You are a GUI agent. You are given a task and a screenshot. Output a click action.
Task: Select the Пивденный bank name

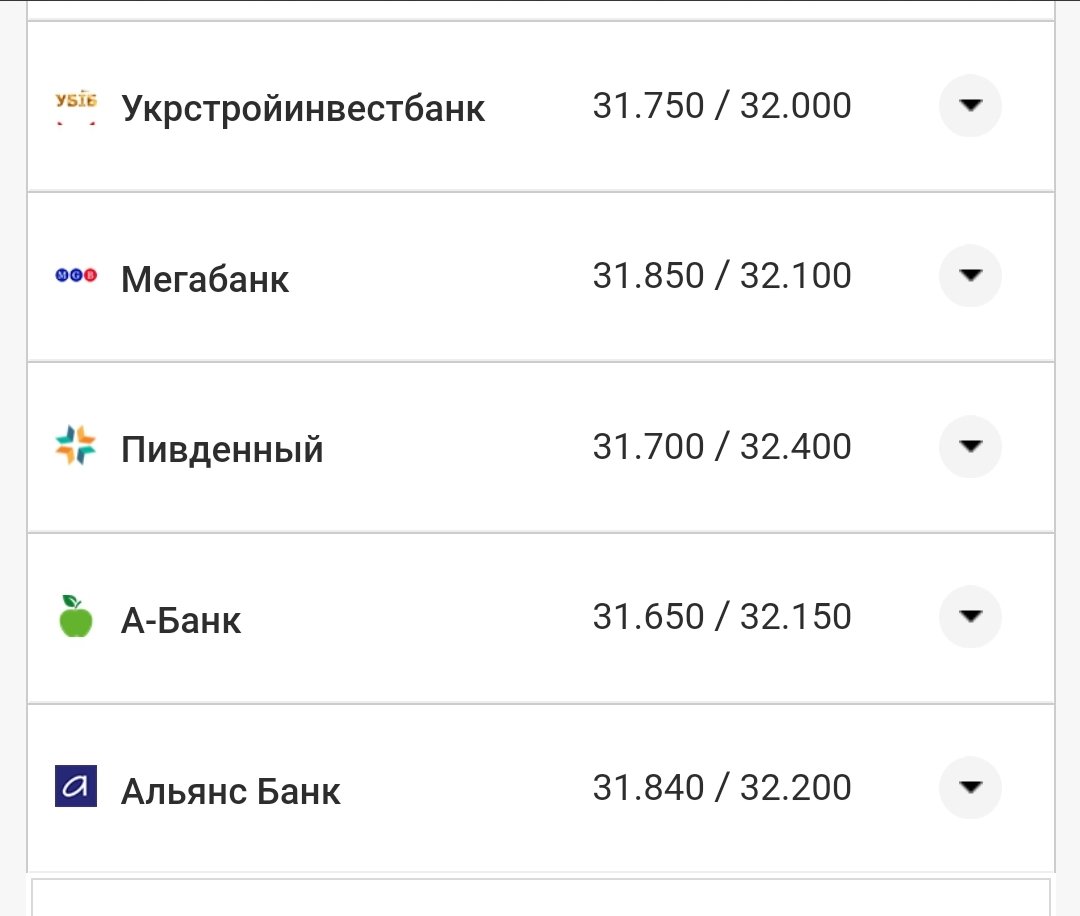pos(222,450)
